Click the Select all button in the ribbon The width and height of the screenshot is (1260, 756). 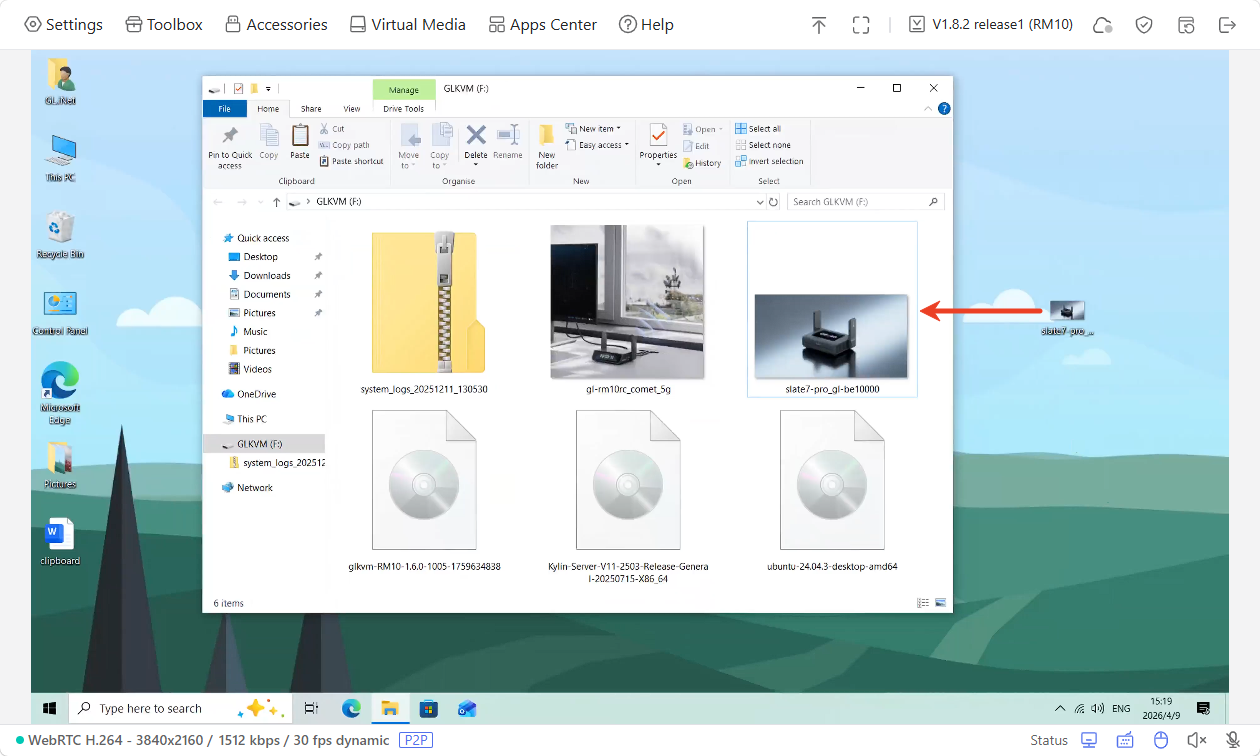click(763, 128)
